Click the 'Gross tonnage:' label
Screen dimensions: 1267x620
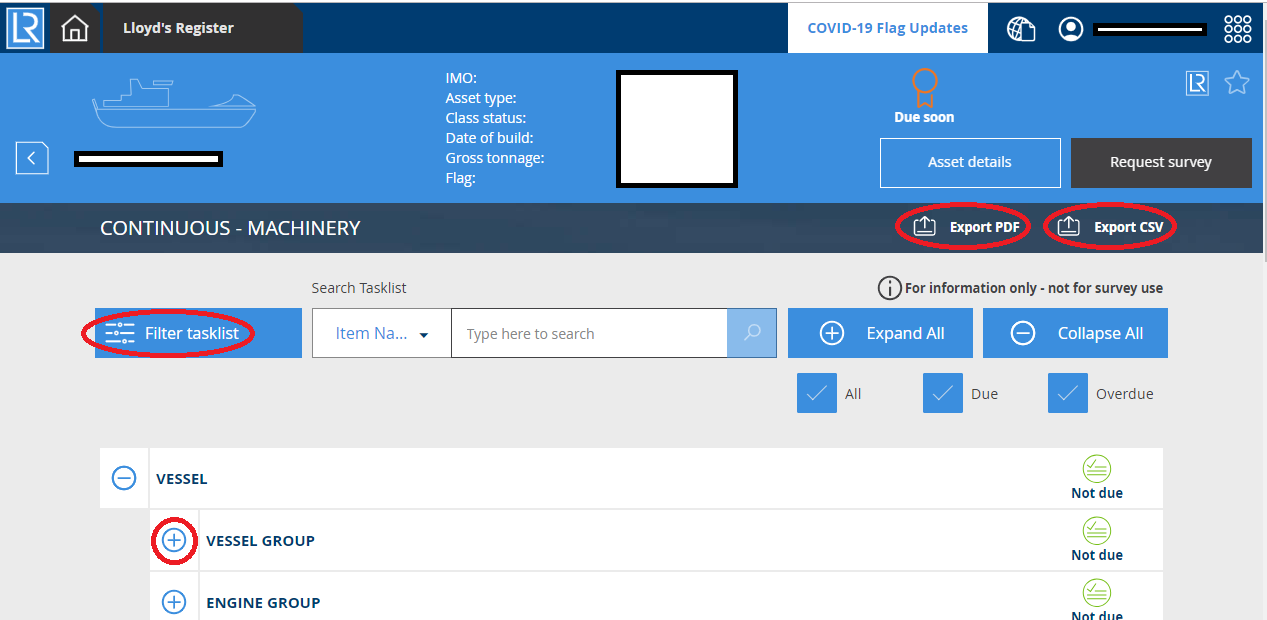click(x=495, y=158)
